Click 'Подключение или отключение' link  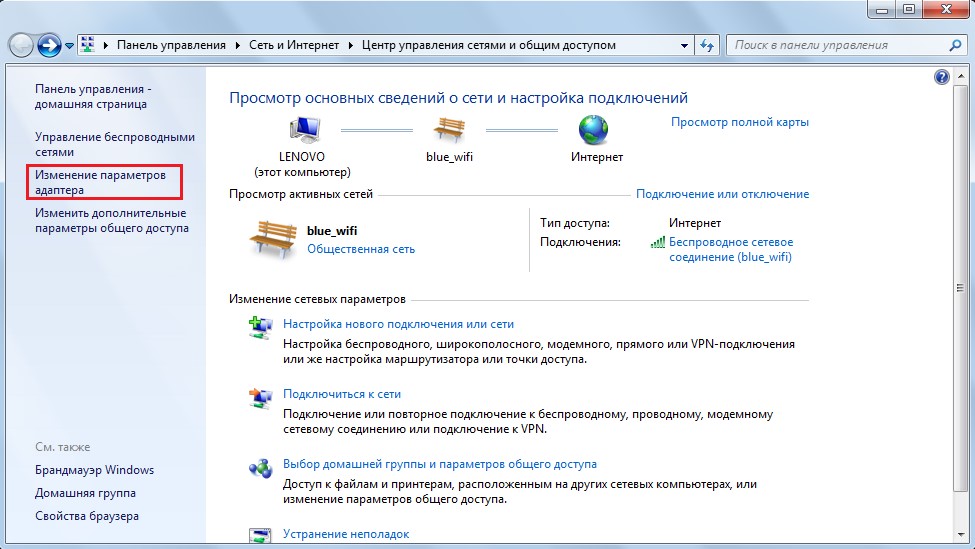point(722,194)
